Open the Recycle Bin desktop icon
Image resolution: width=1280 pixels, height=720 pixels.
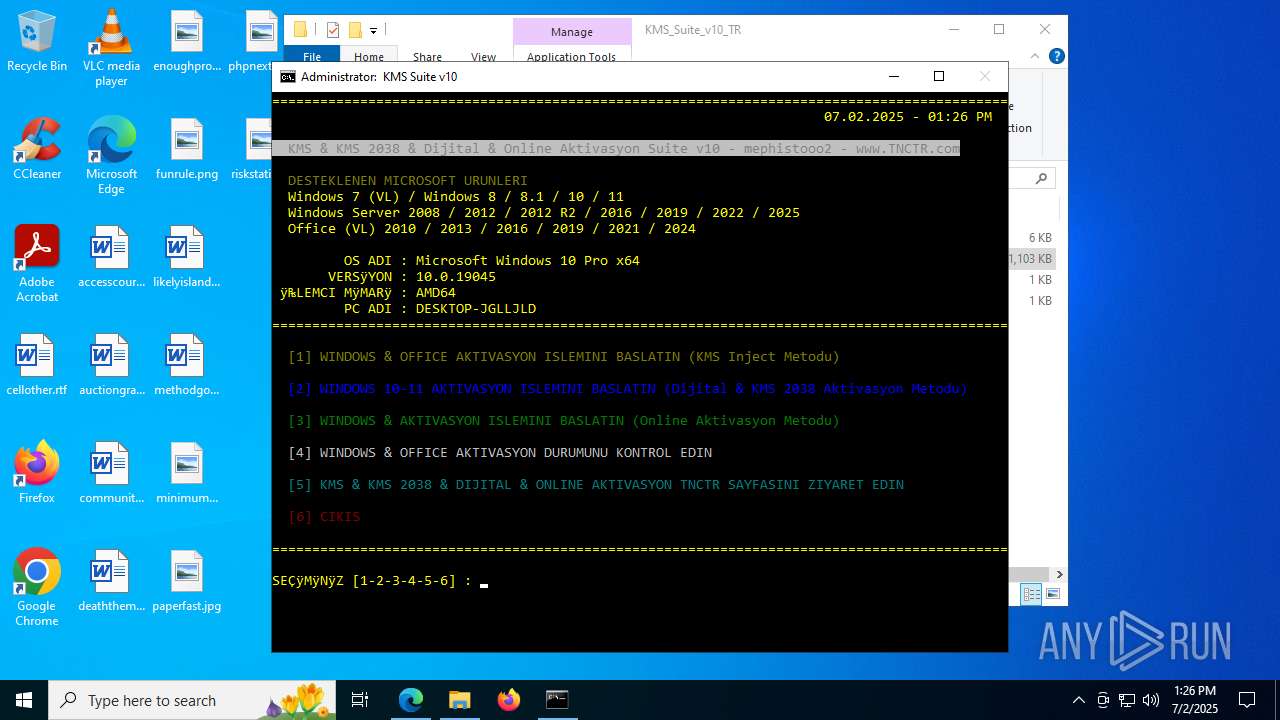tap(37, 42)
